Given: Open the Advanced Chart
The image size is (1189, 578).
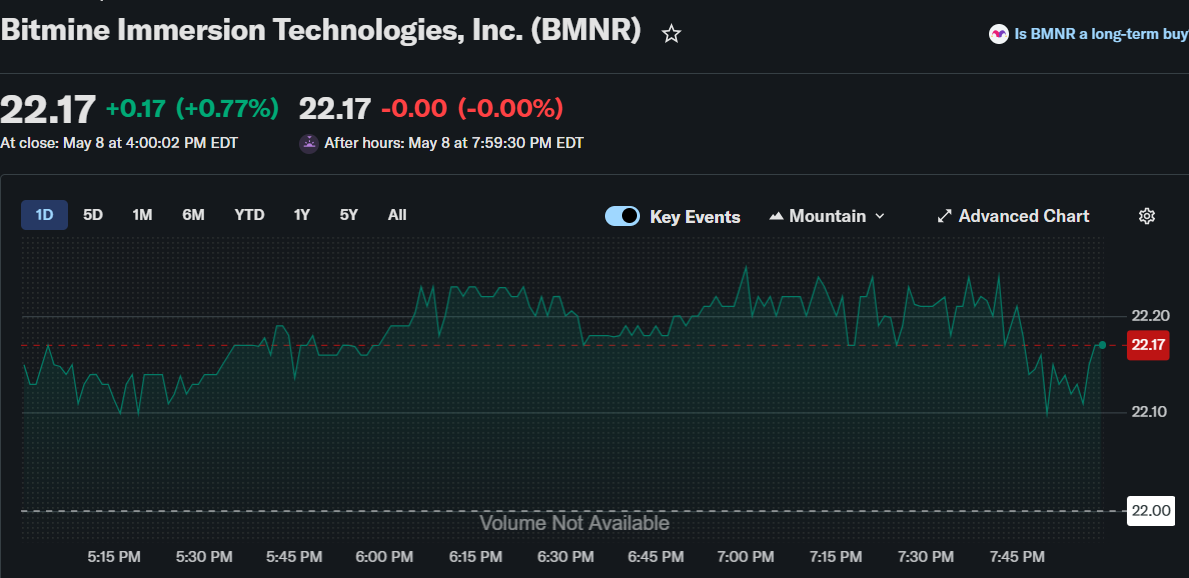Looking at the screenshot, I should pos(1014,217).
